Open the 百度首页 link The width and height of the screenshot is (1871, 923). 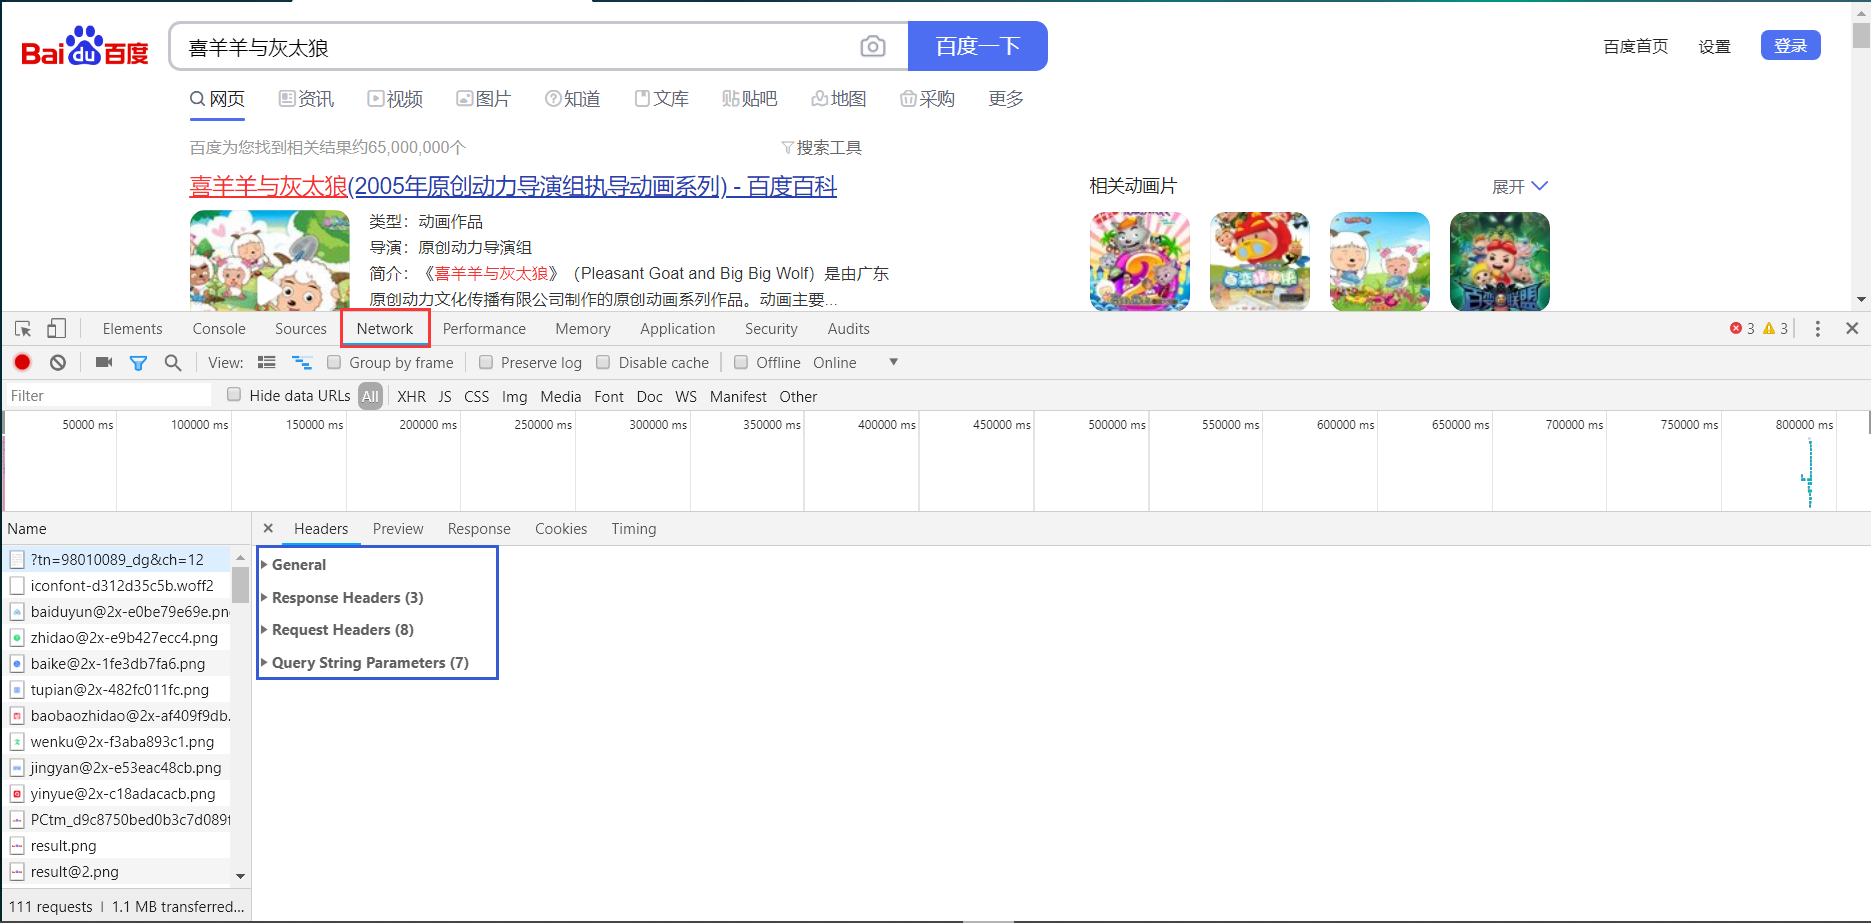coord(1636,46)
